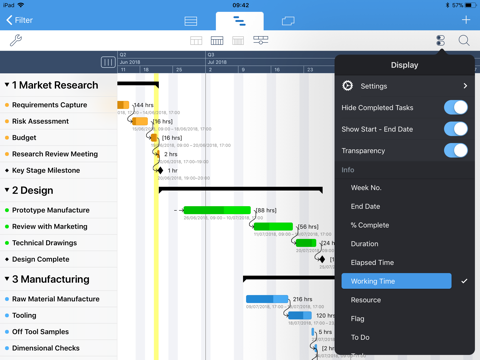Click the Tooling blue Gantt bar
Image resolution: width=480 pixels, height=360 pixels.
(300, 315)
